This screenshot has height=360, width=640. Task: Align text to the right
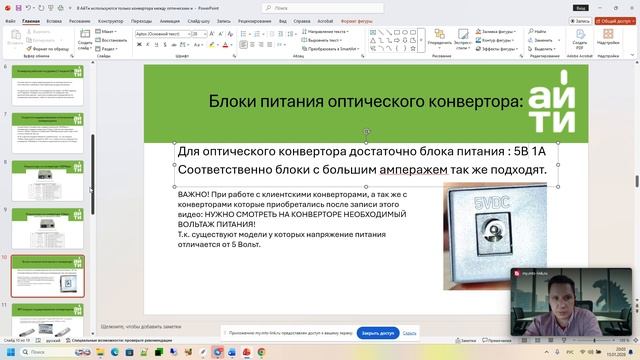click(261, 44)
